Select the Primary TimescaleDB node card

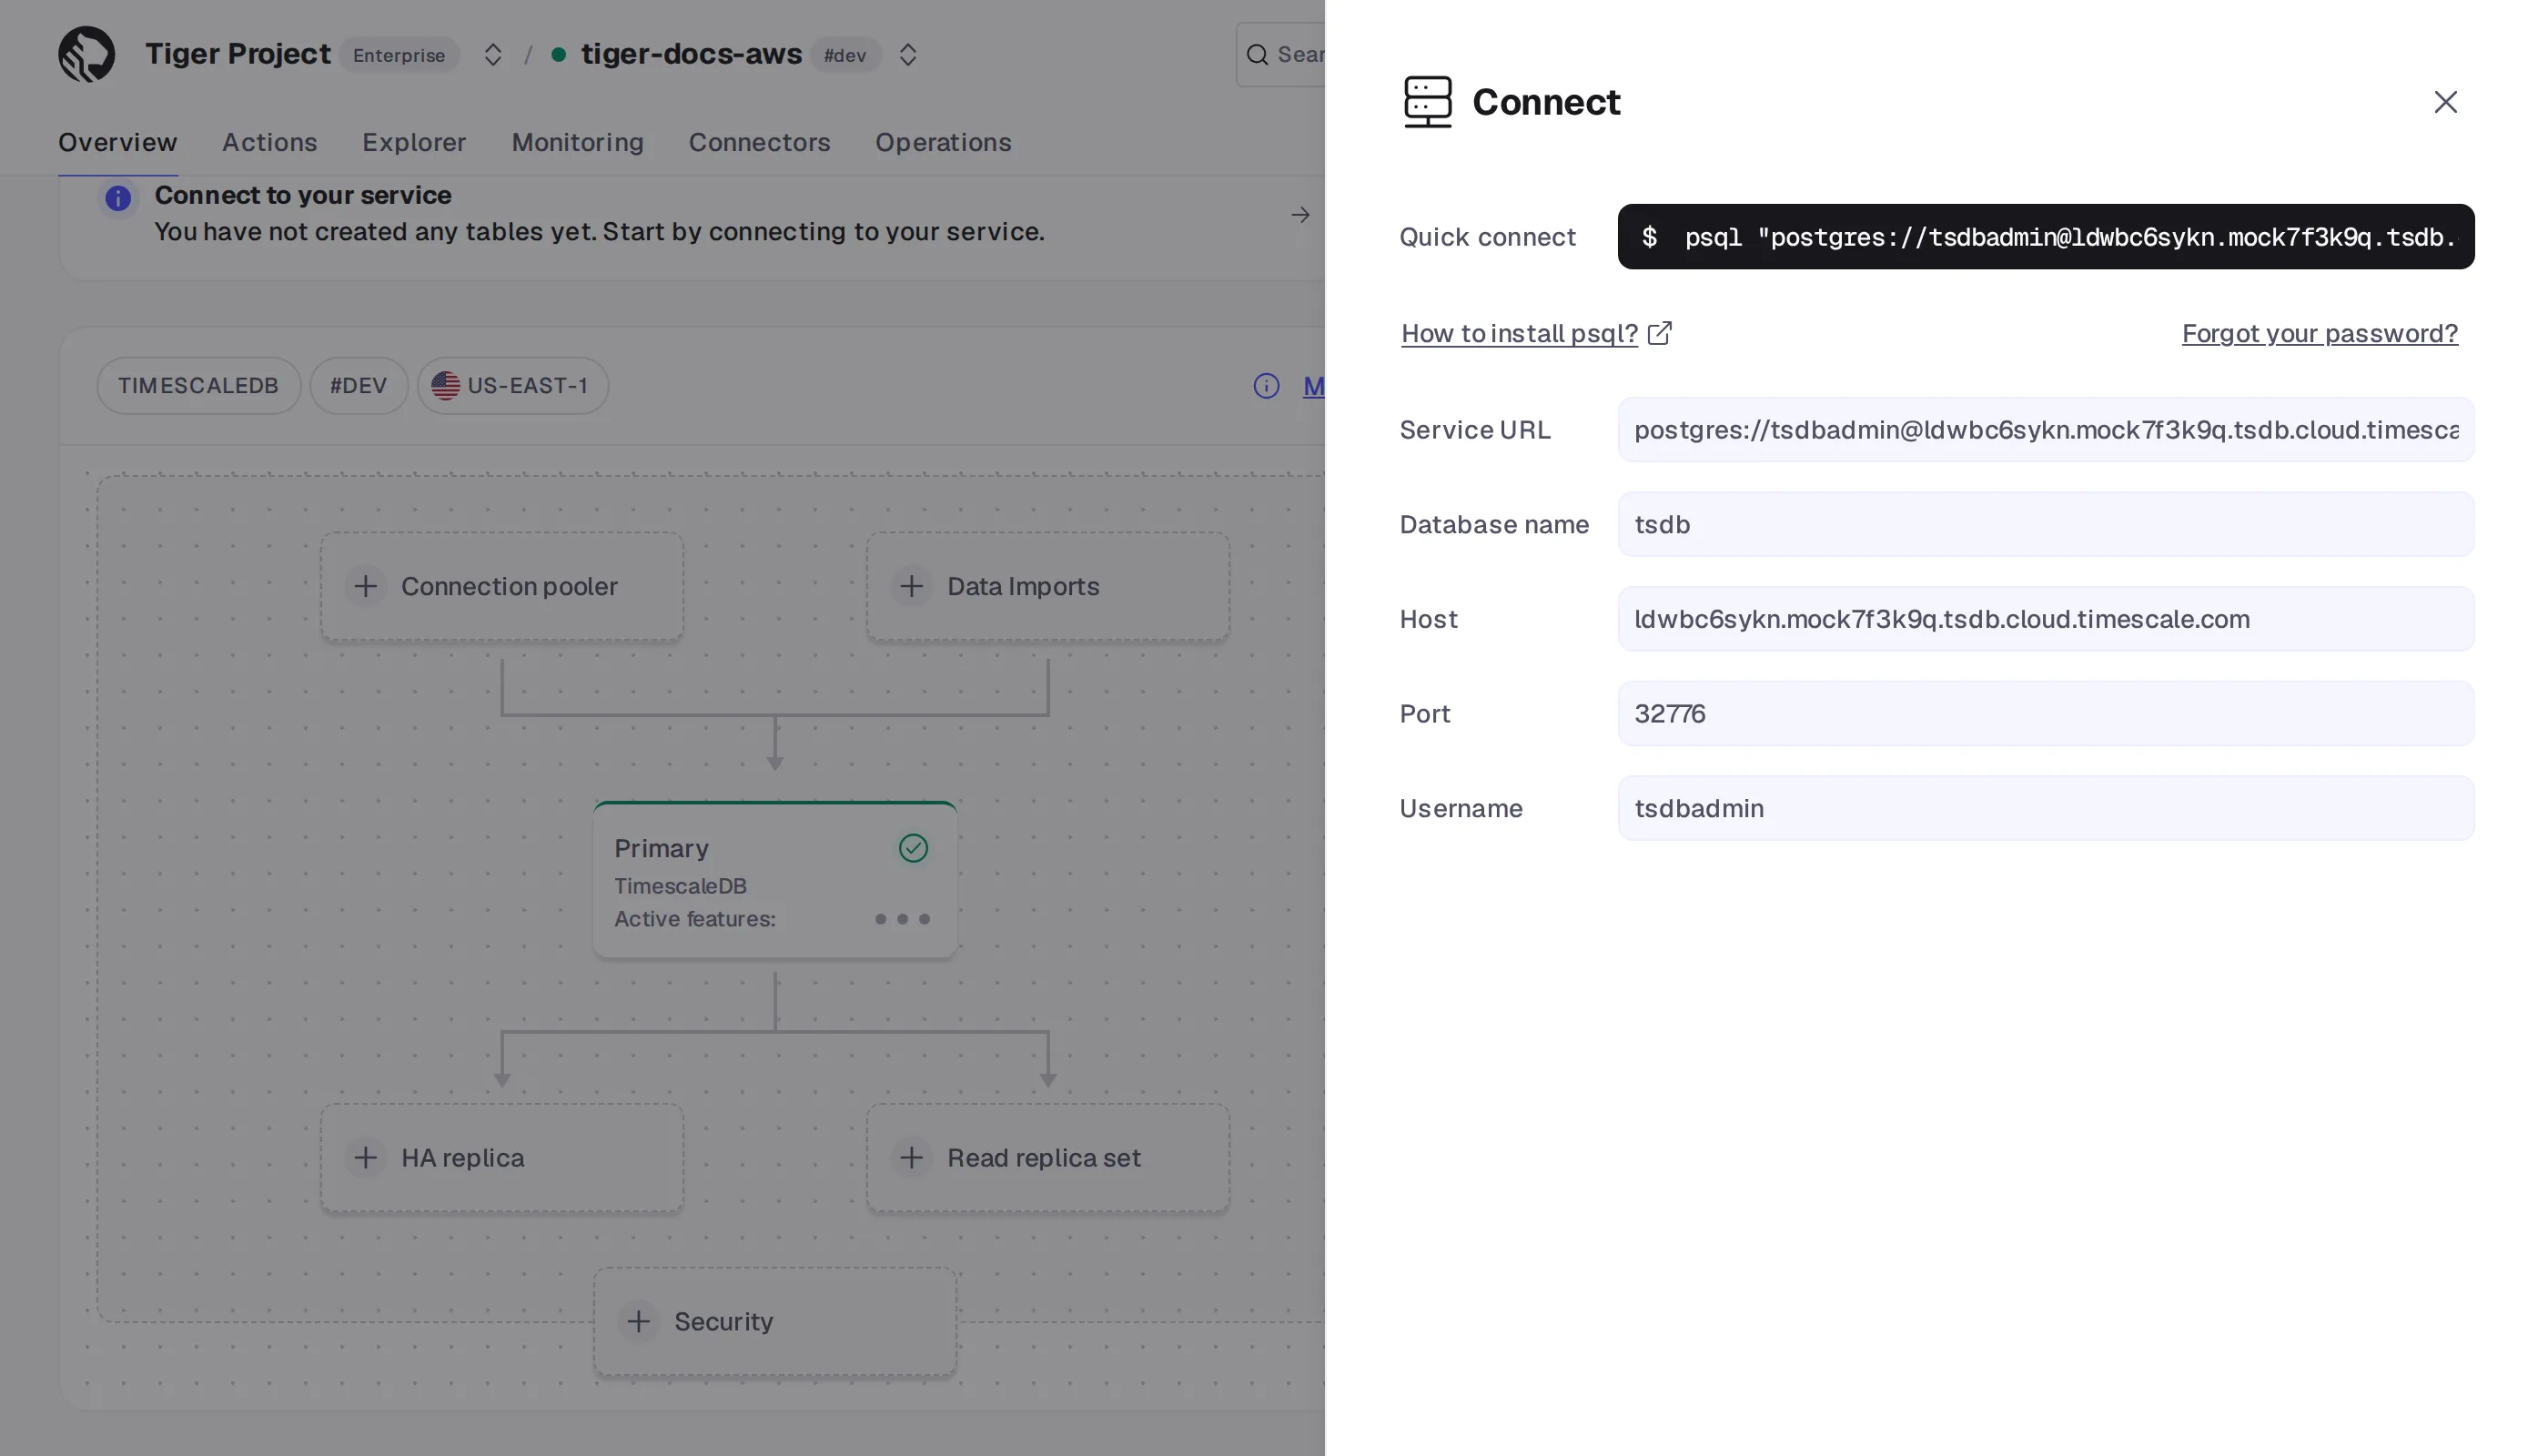(775, 880)
